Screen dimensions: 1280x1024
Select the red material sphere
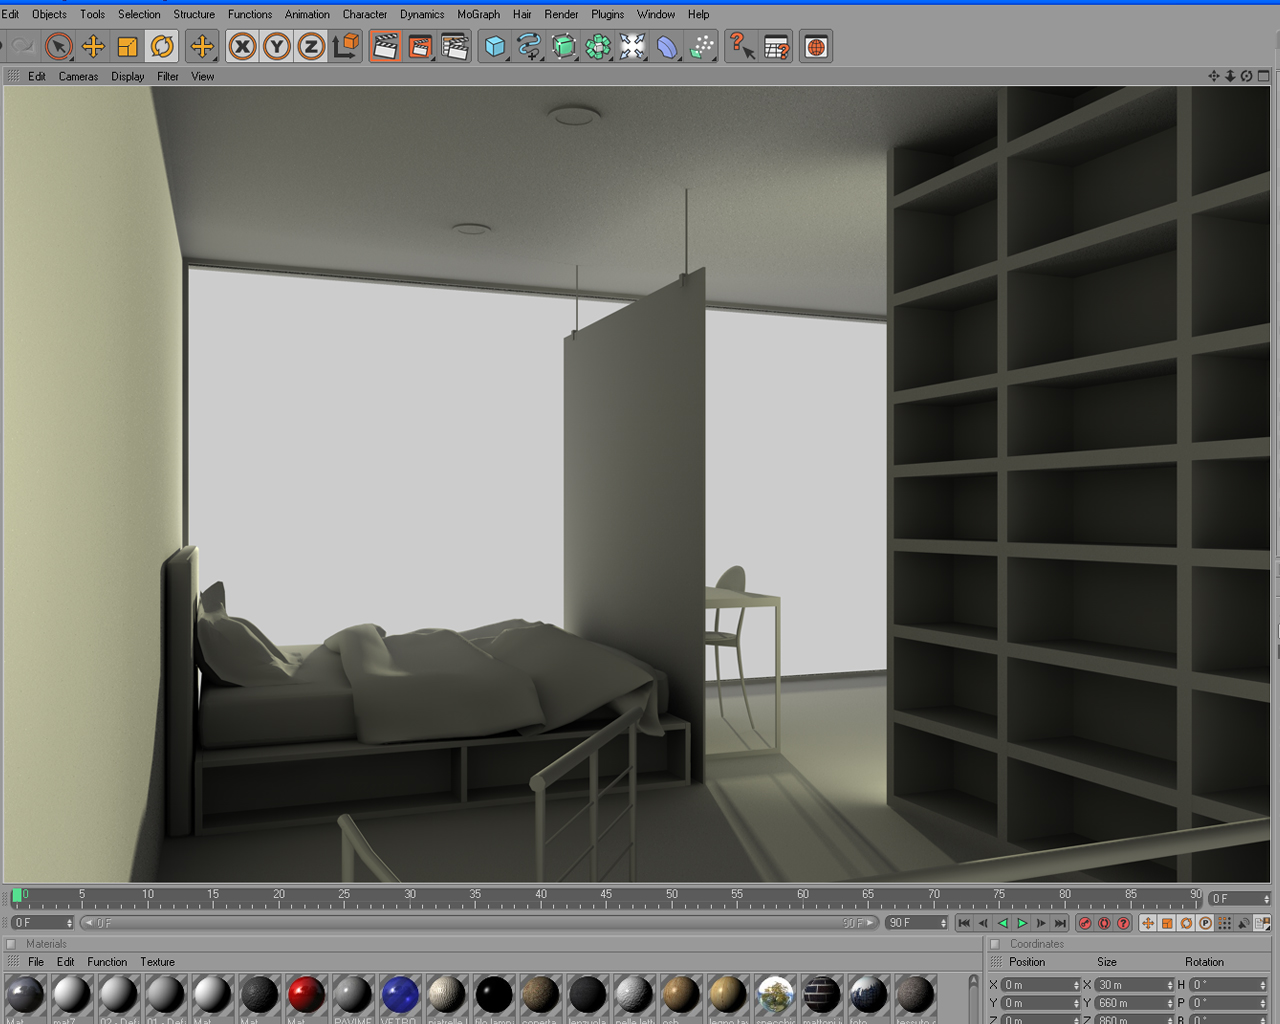(306, 995)
